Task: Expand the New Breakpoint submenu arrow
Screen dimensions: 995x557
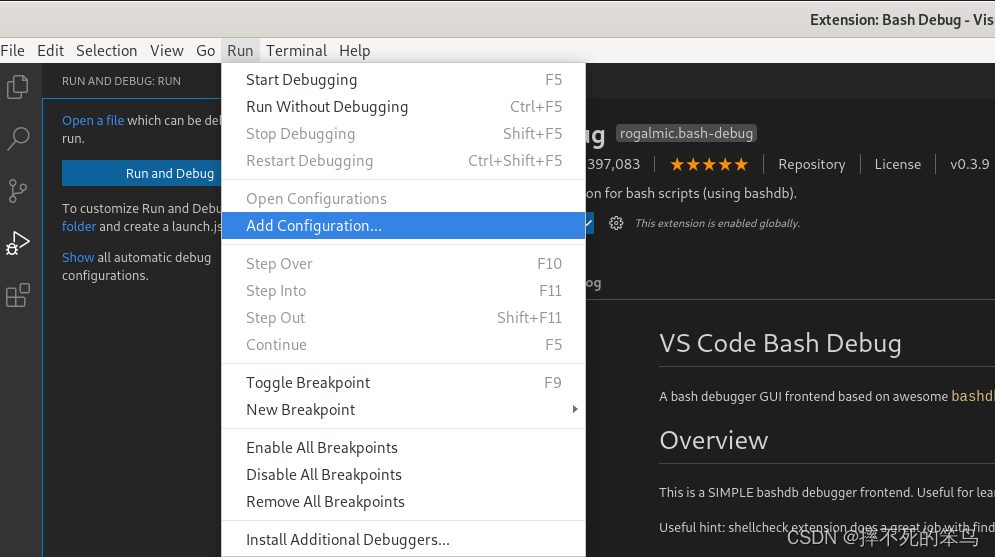Action: [x=575, y=409]
